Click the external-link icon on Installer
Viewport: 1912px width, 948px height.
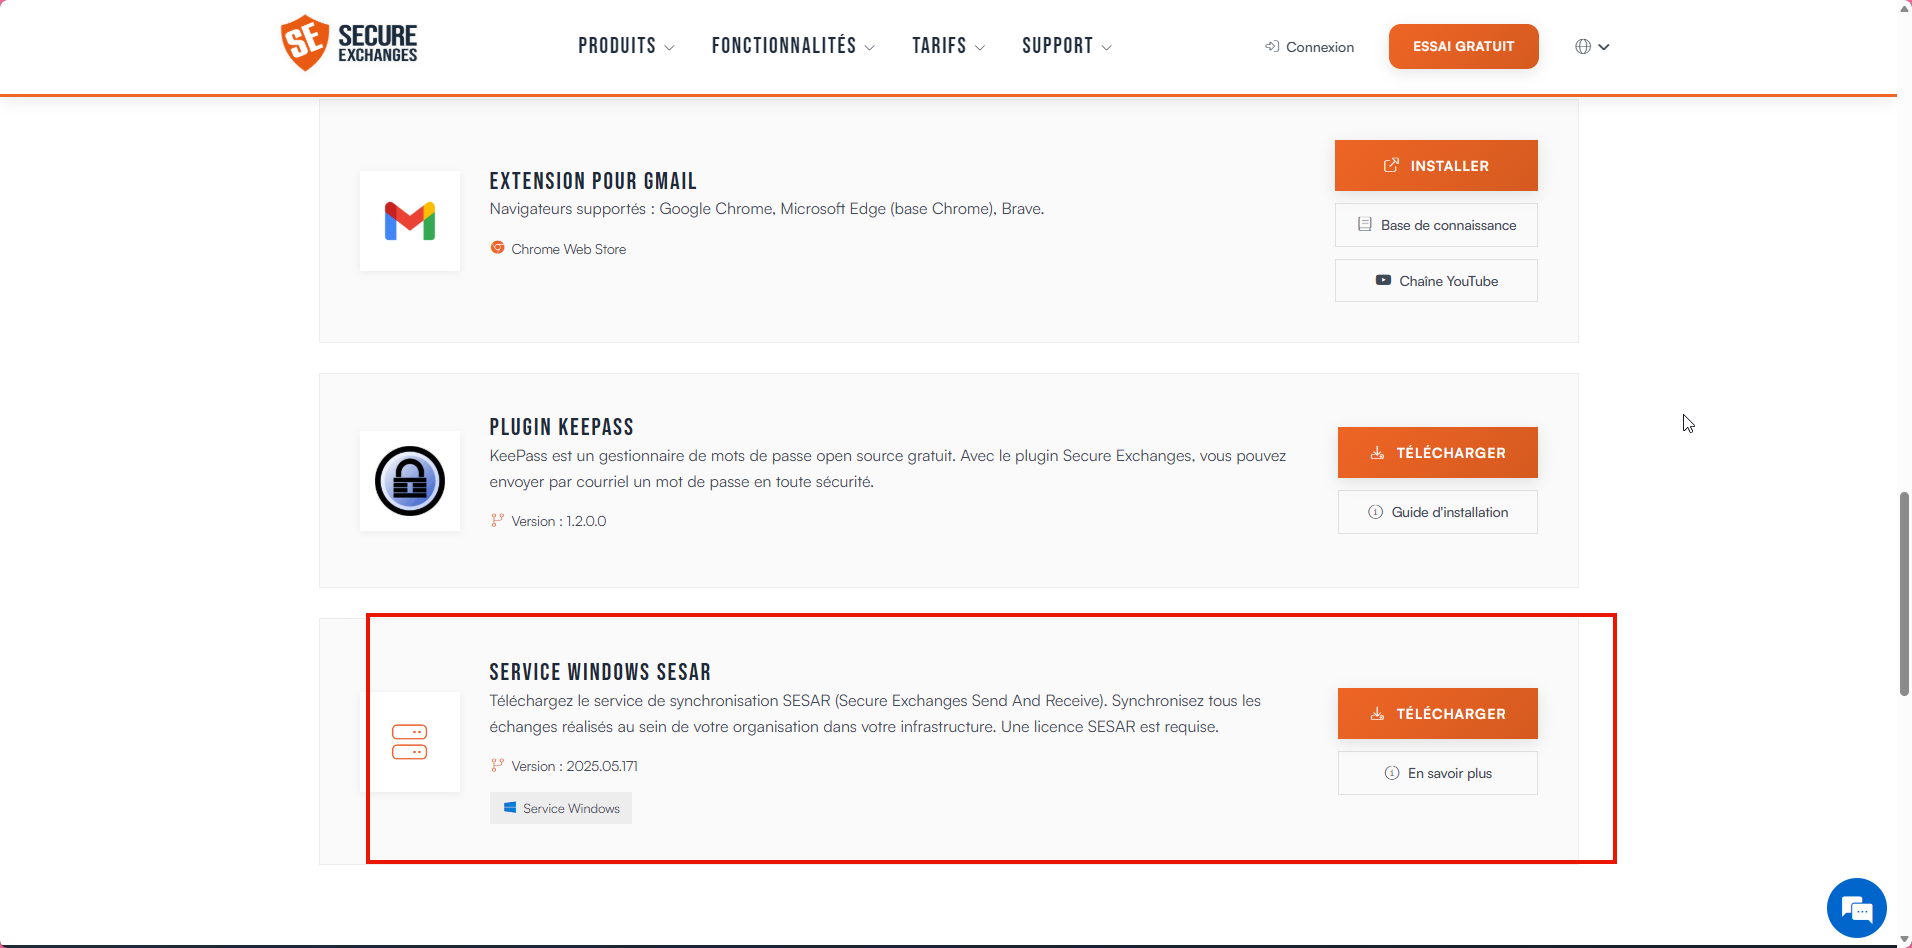point(1391,165)
